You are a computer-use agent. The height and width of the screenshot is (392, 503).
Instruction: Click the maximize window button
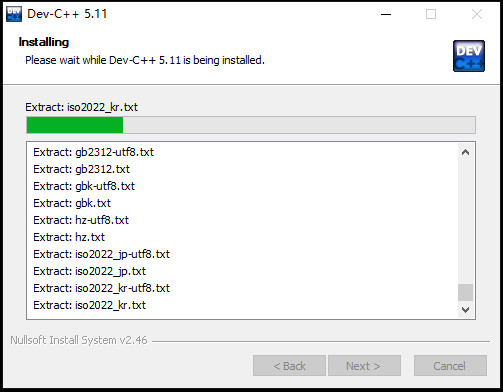tap(431, 14)
